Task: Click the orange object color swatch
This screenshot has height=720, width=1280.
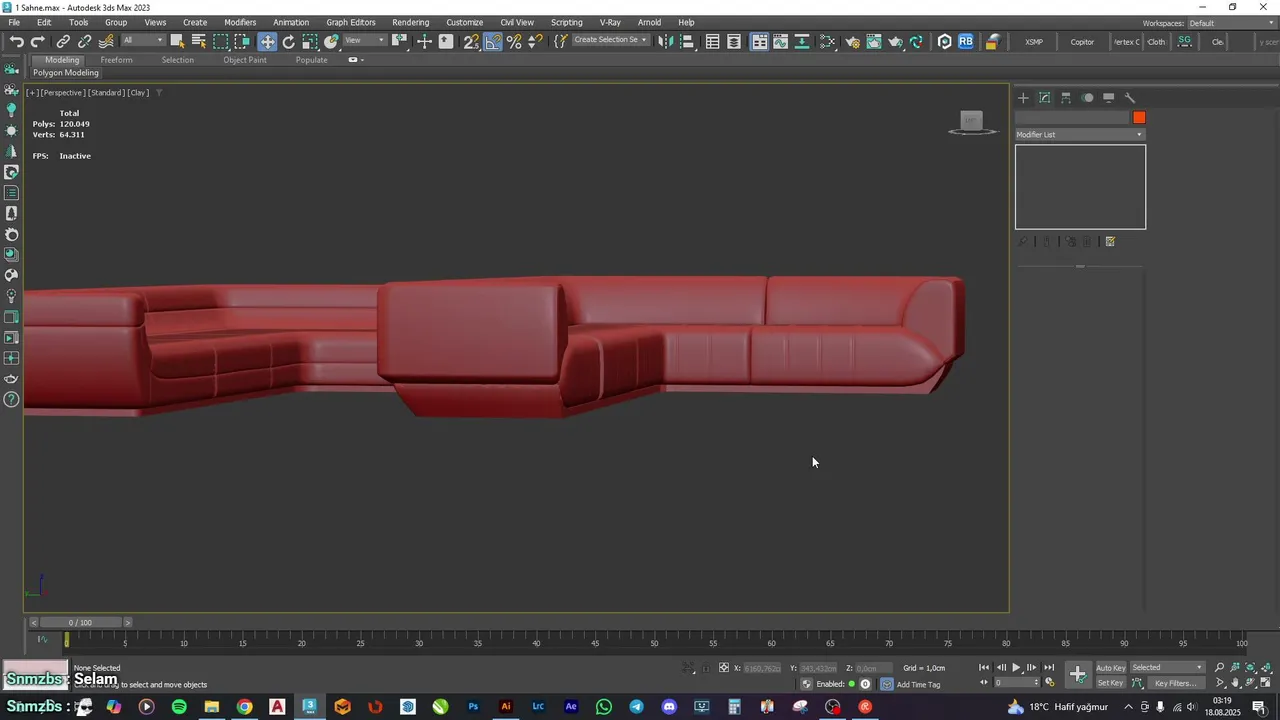Action: [x=1139, y=118]
